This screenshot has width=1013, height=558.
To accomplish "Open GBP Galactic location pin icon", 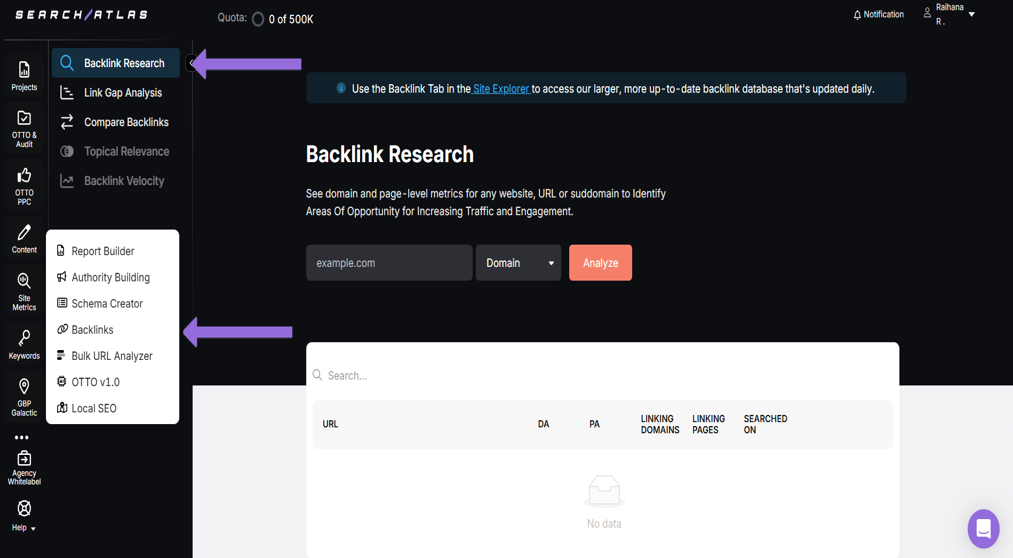I will pos(24,395).
